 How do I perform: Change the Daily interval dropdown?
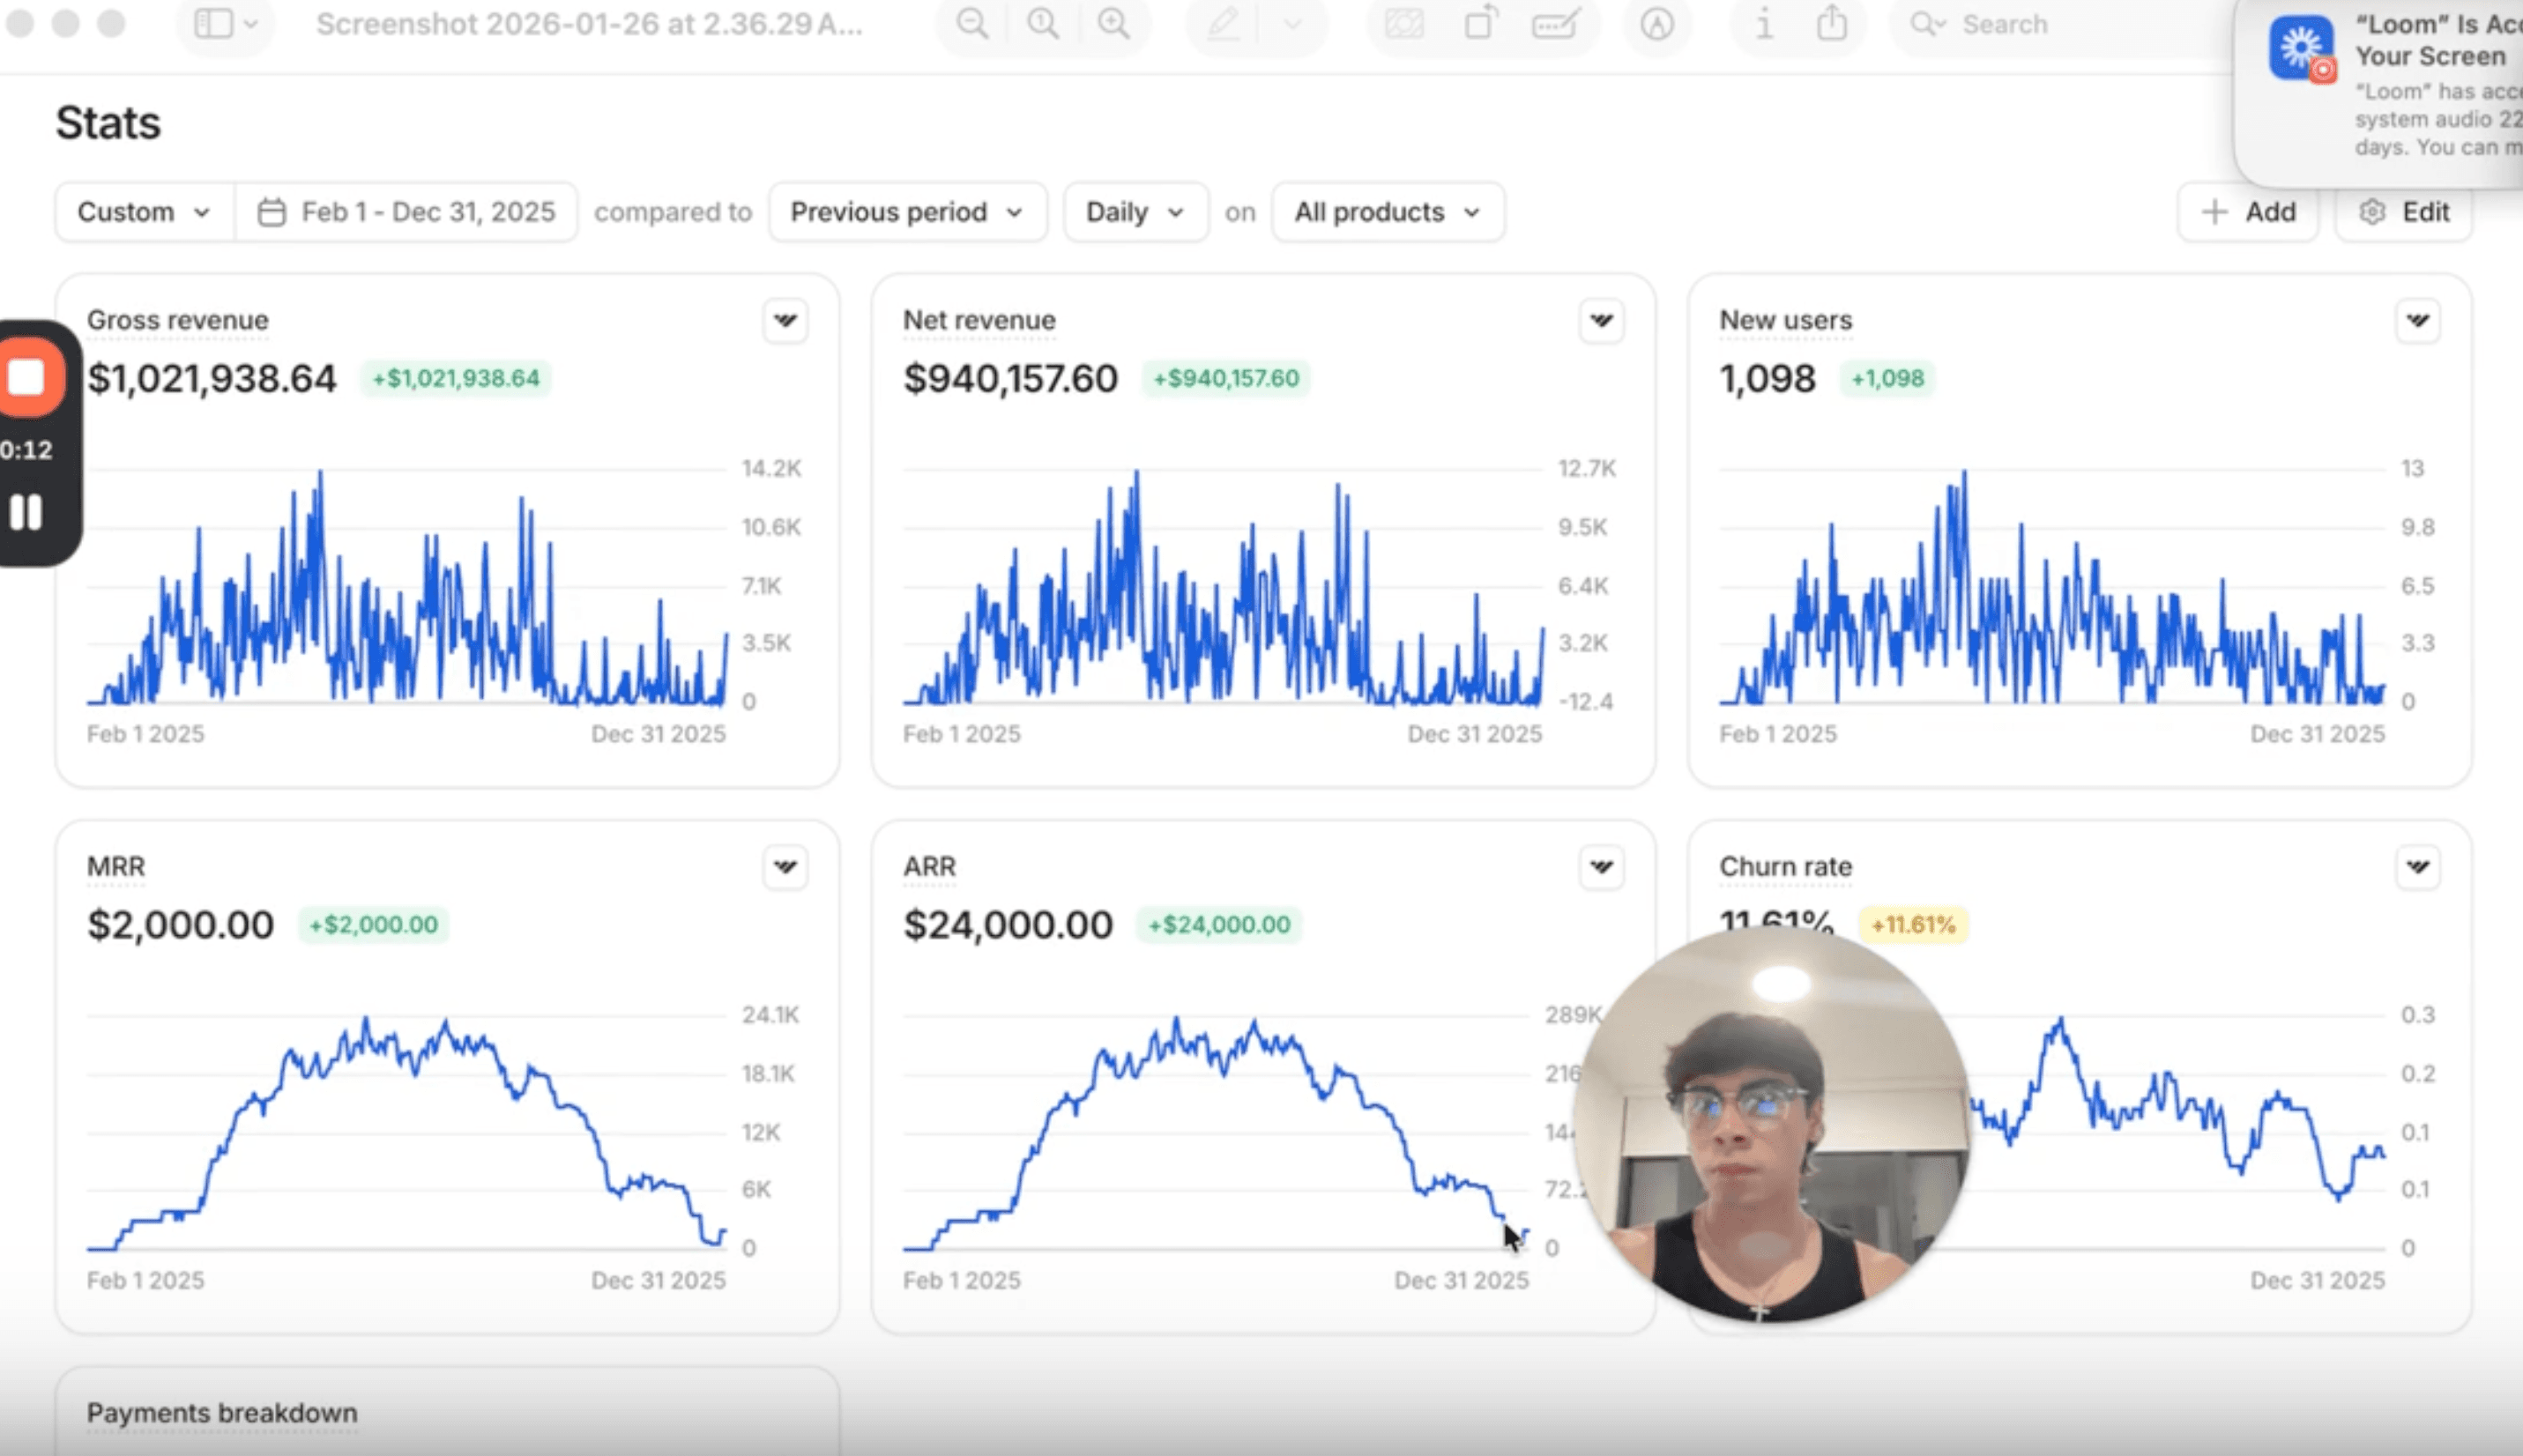coord(1135,212)
